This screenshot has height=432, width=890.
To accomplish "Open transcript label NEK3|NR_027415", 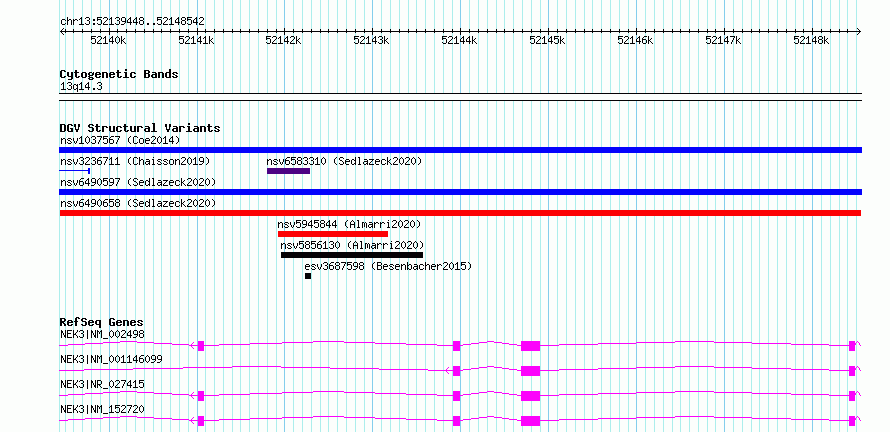I will 102,384.
